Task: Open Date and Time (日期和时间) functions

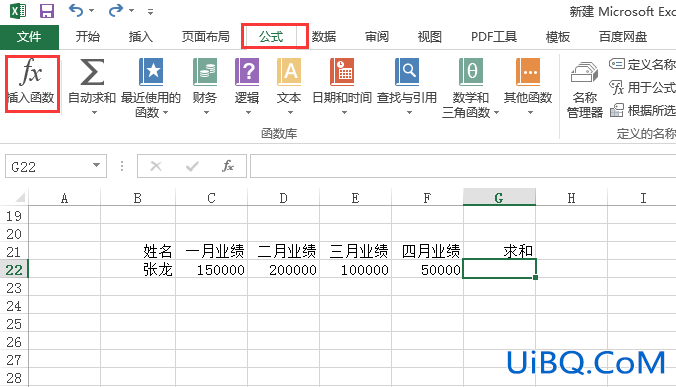Action: pos(342,87)
